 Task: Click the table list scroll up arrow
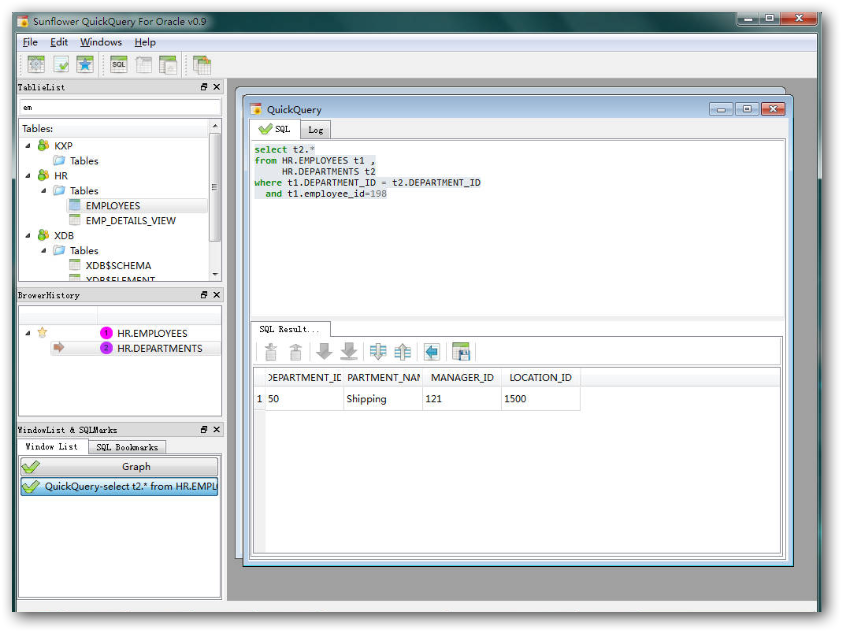pyautogui.click(x=215, y=125)
